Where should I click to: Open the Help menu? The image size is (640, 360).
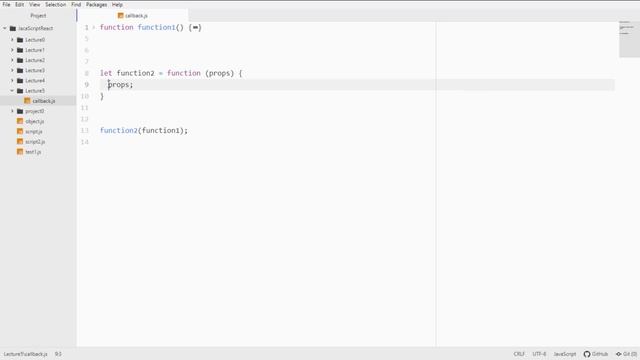(117, 4)
